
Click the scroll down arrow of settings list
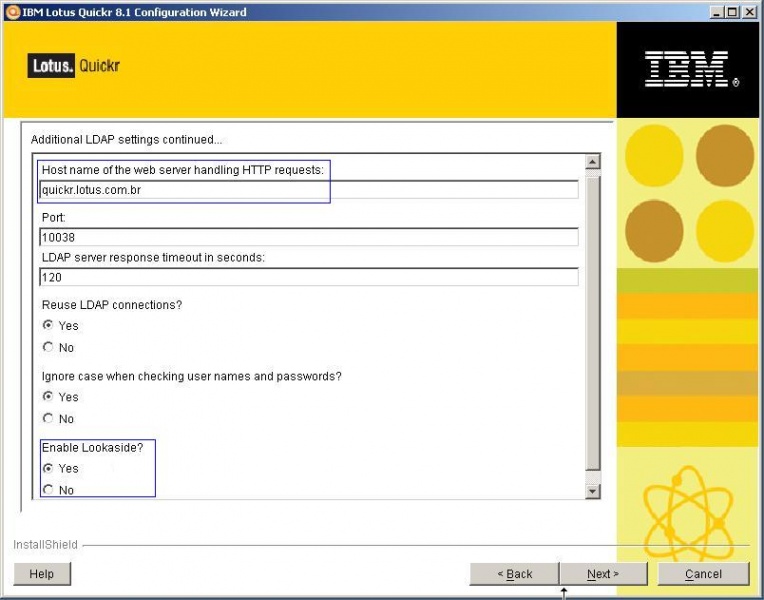592,491
